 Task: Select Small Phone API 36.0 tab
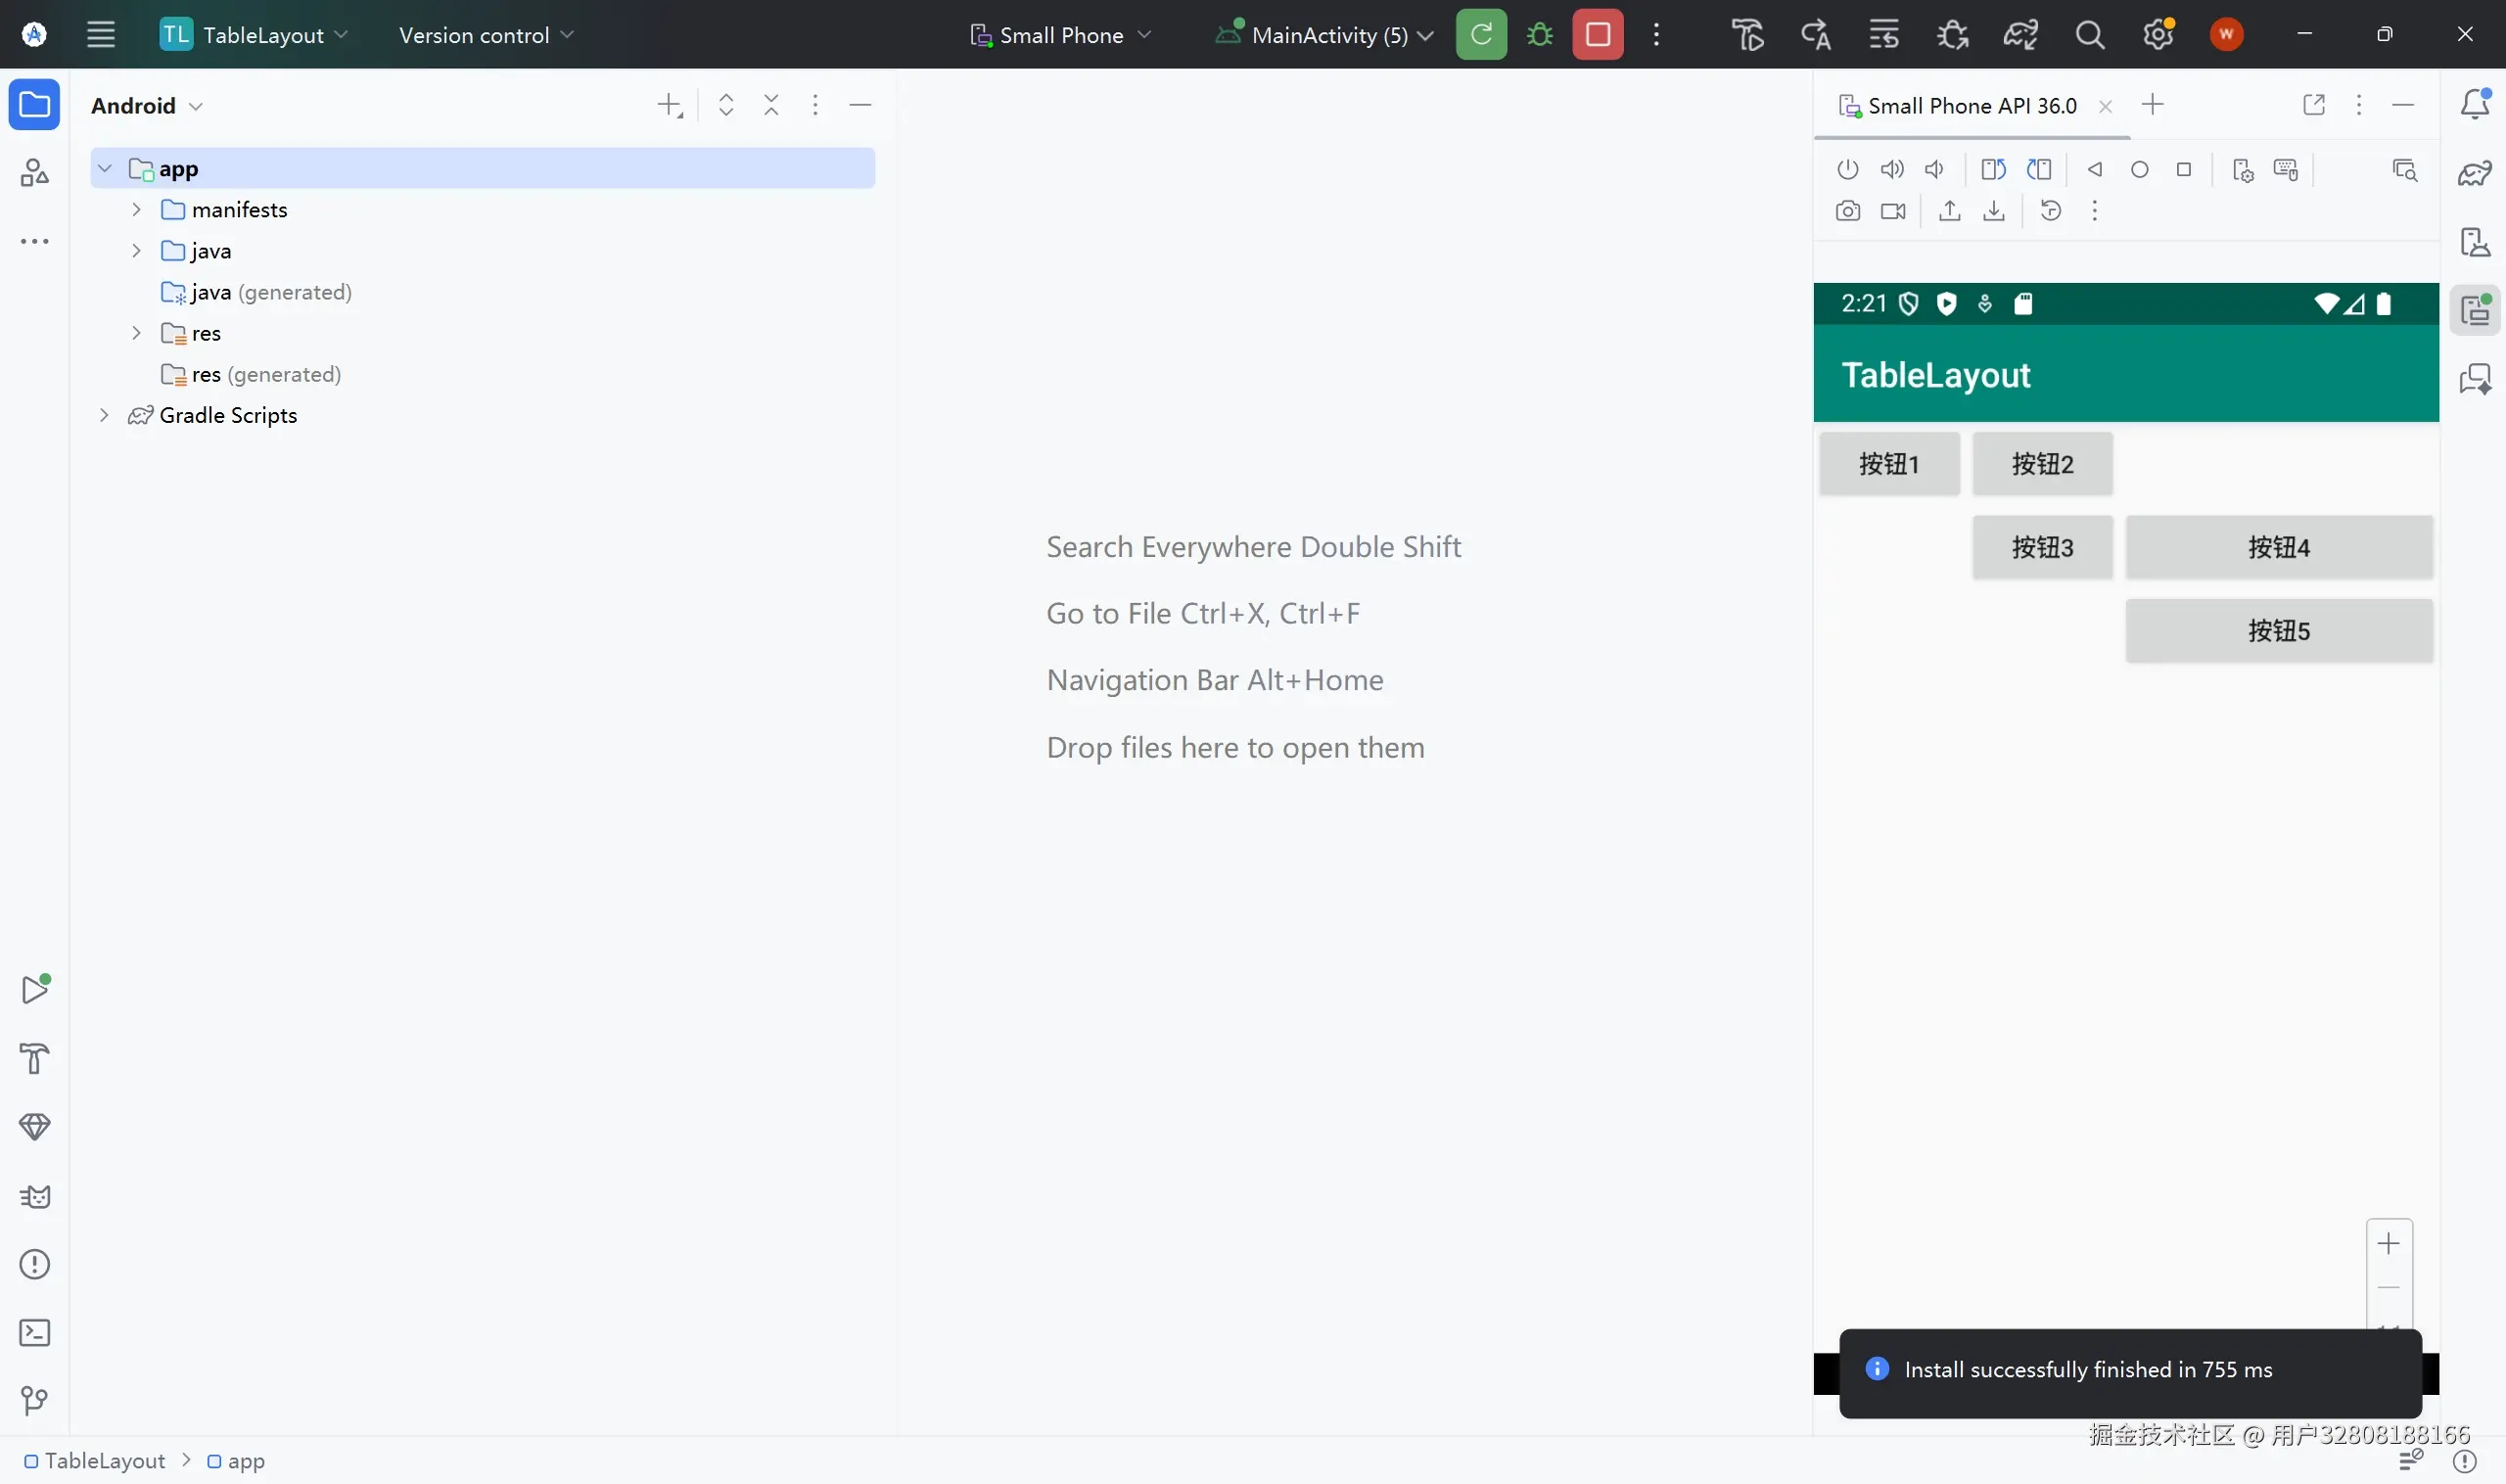1971,106
